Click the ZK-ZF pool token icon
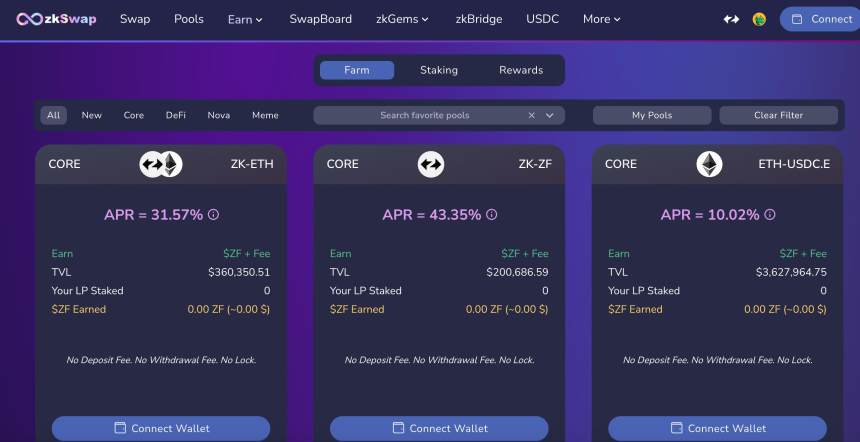Screen dimensions: 860x442 click(x=431, y=164)
